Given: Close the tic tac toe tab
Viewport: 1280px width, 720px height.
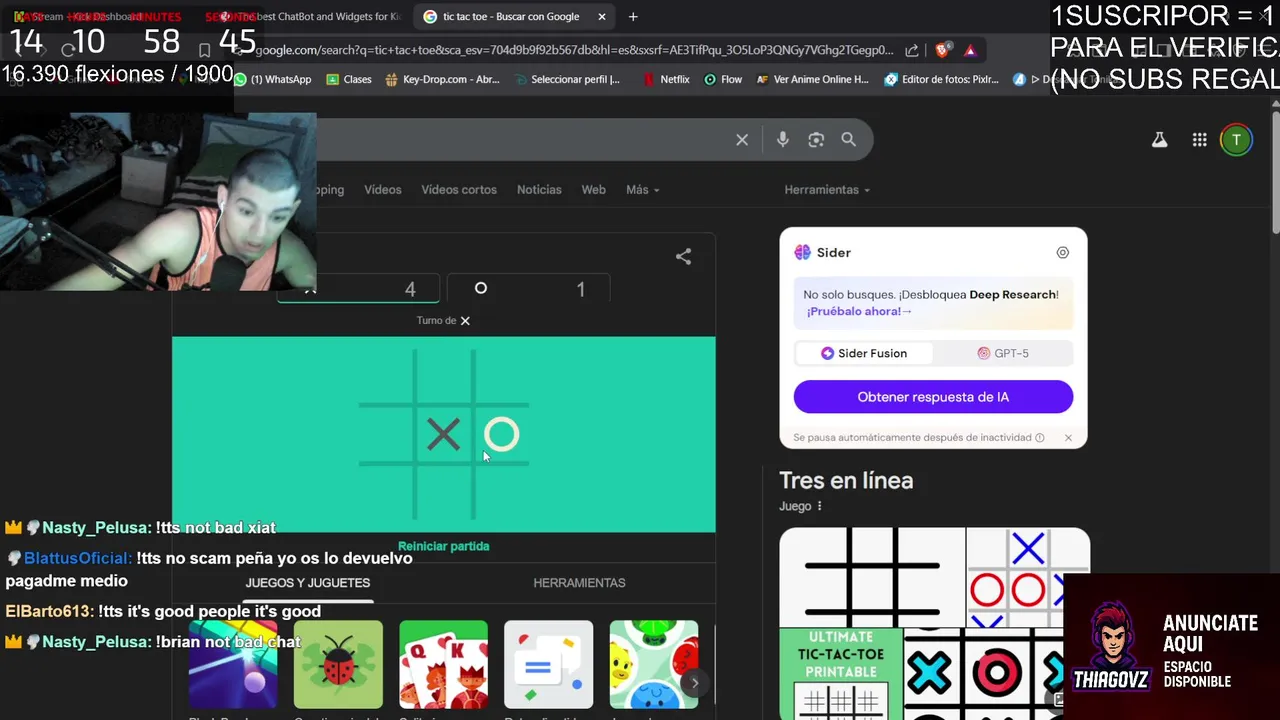Looking at the screenshot, I should point(602,17).
